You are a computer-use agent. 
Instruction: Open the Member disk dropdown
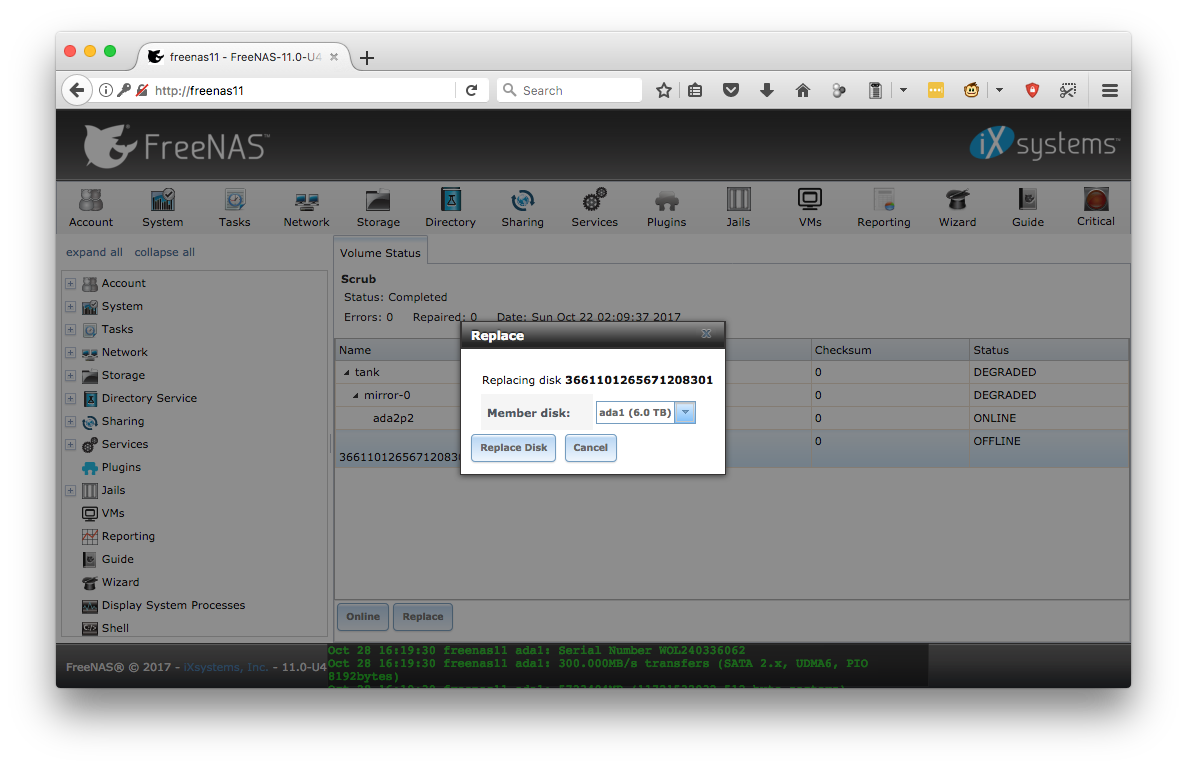[x=684, y=412]
